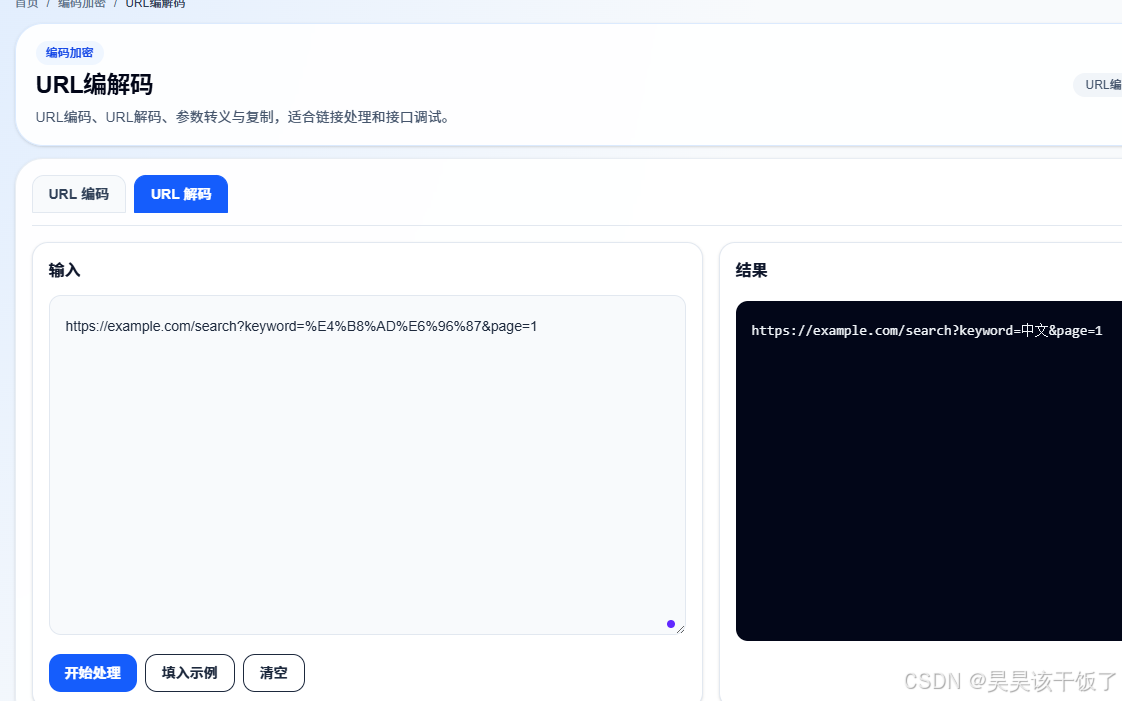Click the purple dot in the textarea

point(670,624)
